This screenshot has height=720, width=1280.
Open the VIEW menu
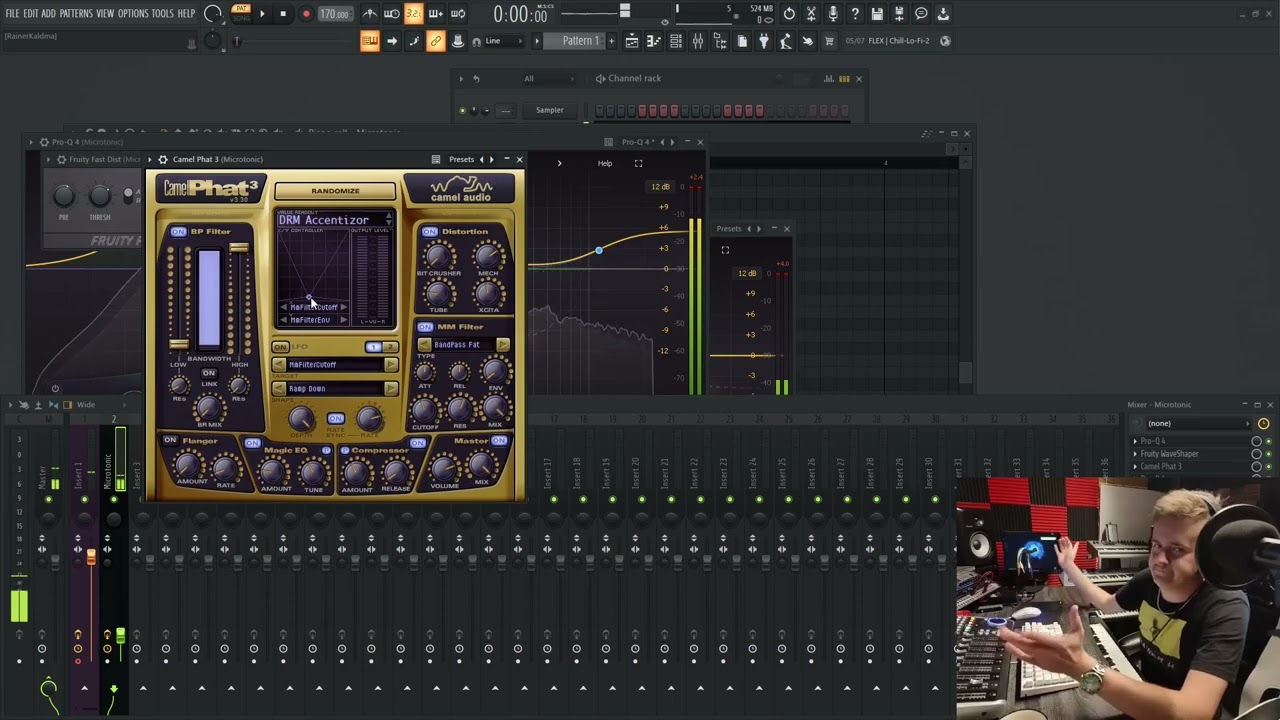(x=105, y=14)
